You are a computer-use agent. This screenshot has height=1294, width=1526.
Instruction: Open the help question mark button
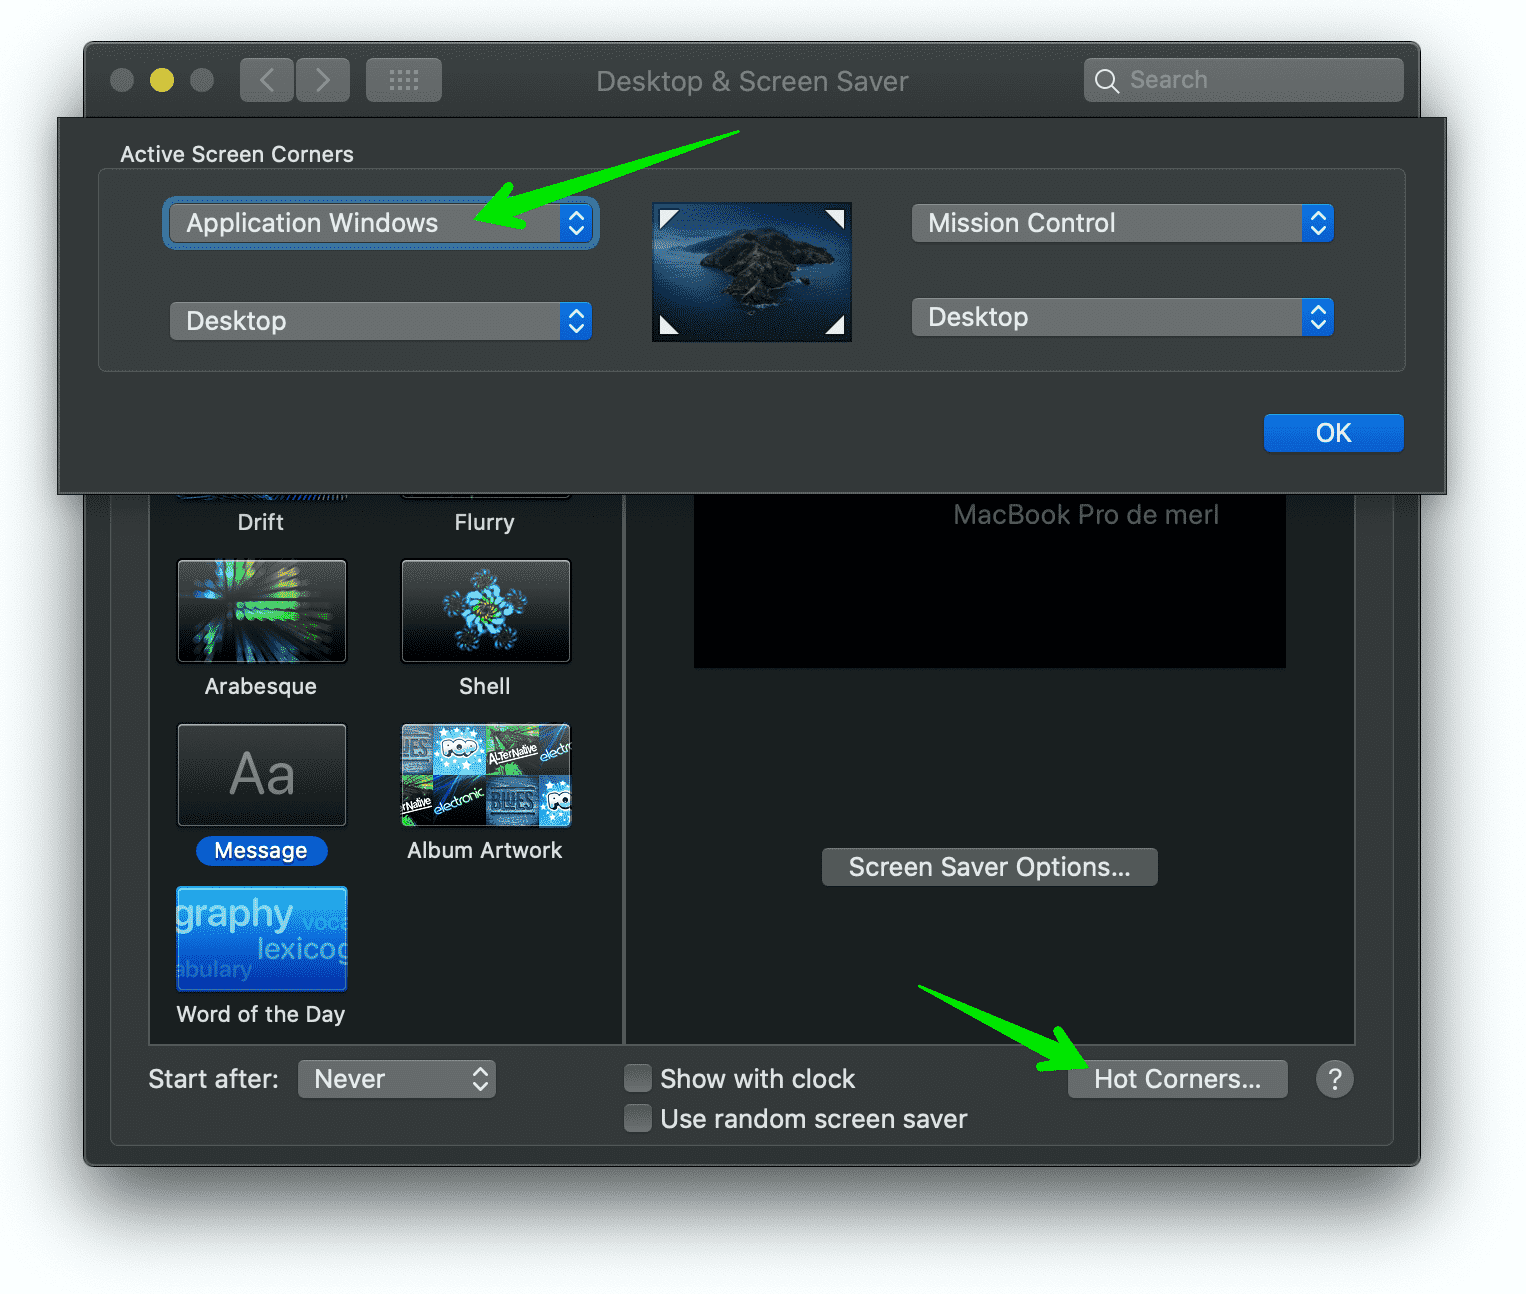(1335, 1079)
